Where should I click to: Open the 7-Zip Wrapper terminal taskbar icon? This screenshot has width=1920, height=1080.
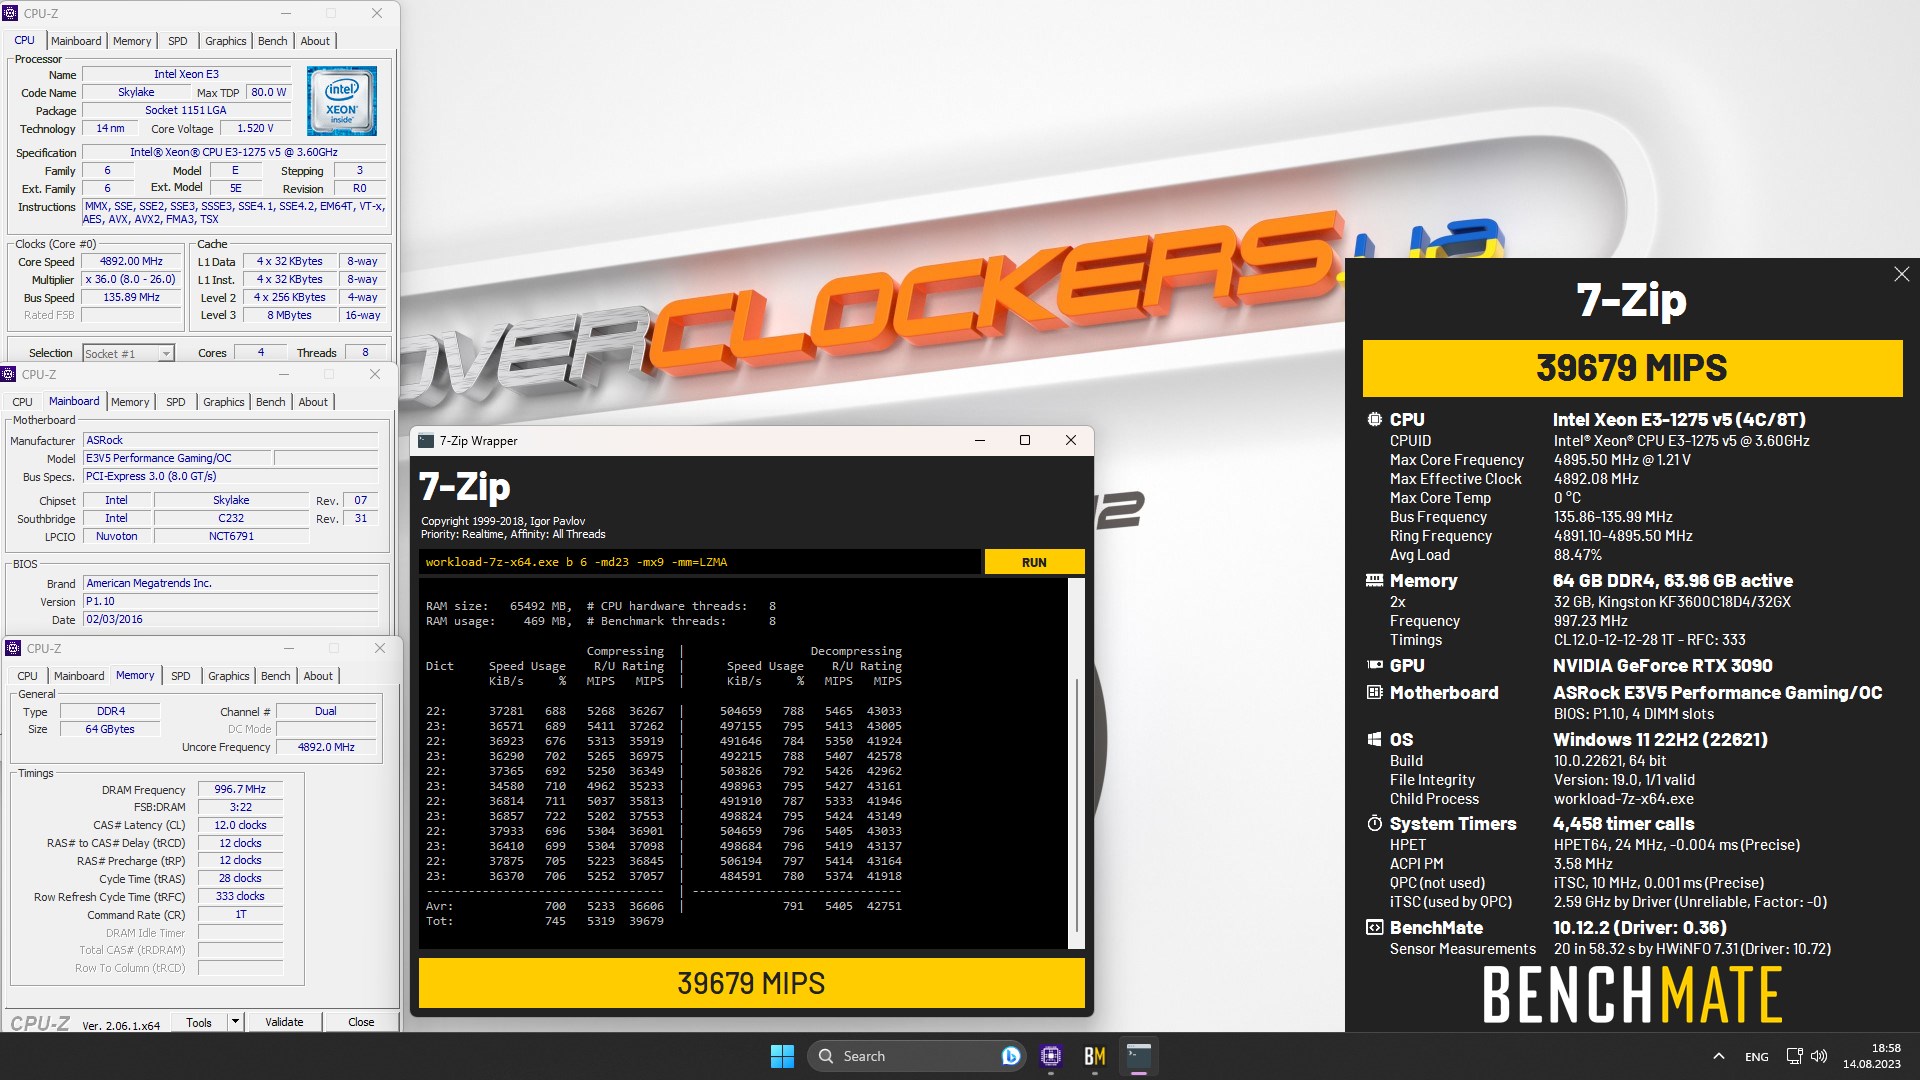[1138, 1056]
